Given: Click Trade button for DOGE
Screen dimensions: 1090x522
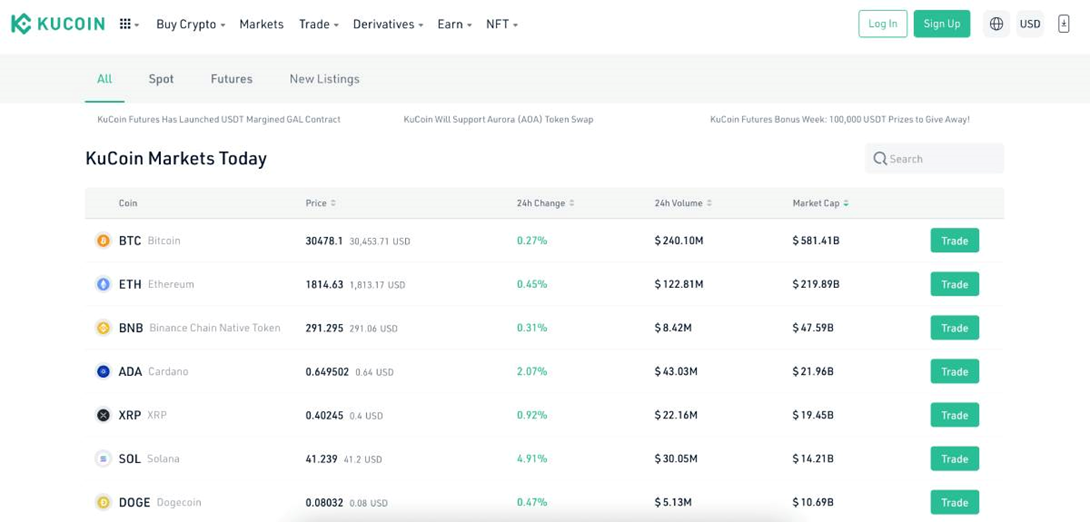Looking at the screenshot, I should pos(954,502).
